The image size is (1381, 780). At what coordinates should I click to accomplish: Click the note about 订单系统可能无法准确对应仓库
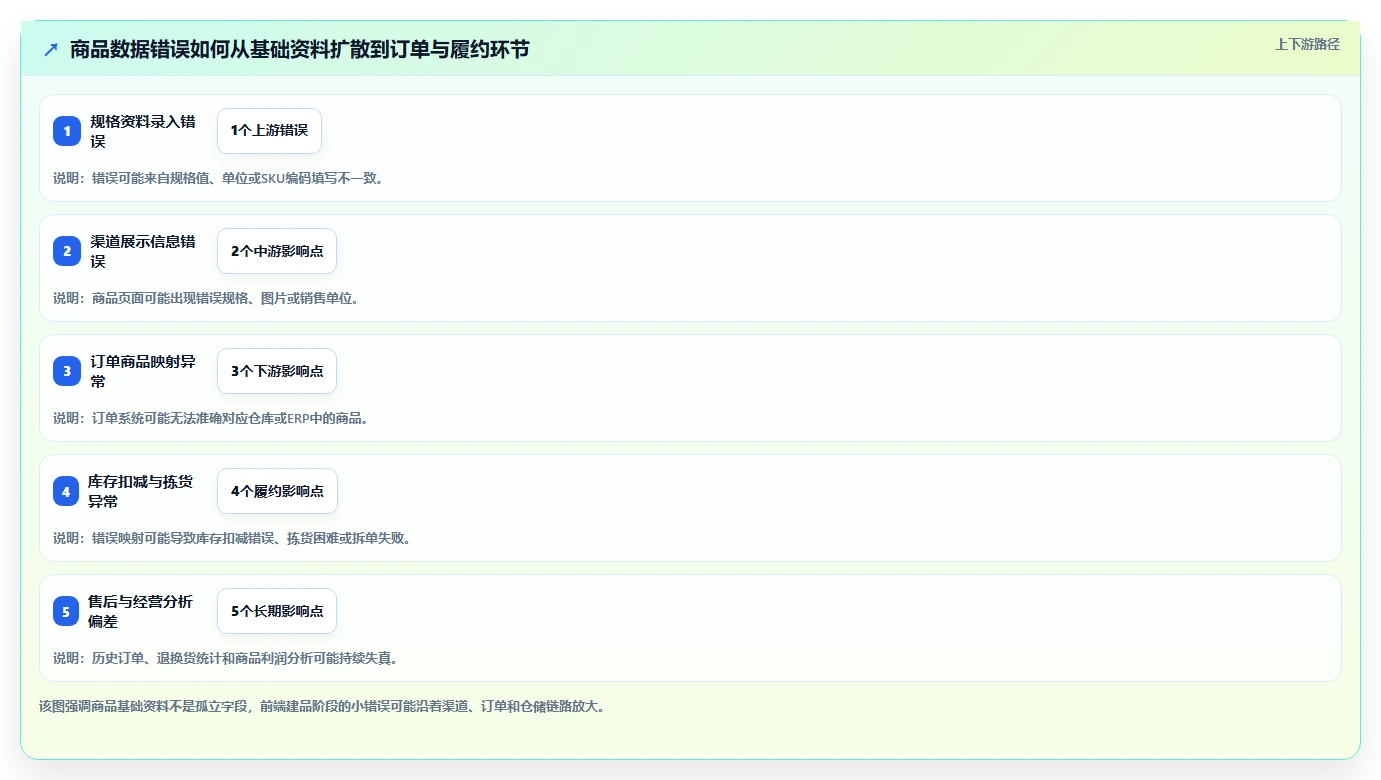[212, 418]
